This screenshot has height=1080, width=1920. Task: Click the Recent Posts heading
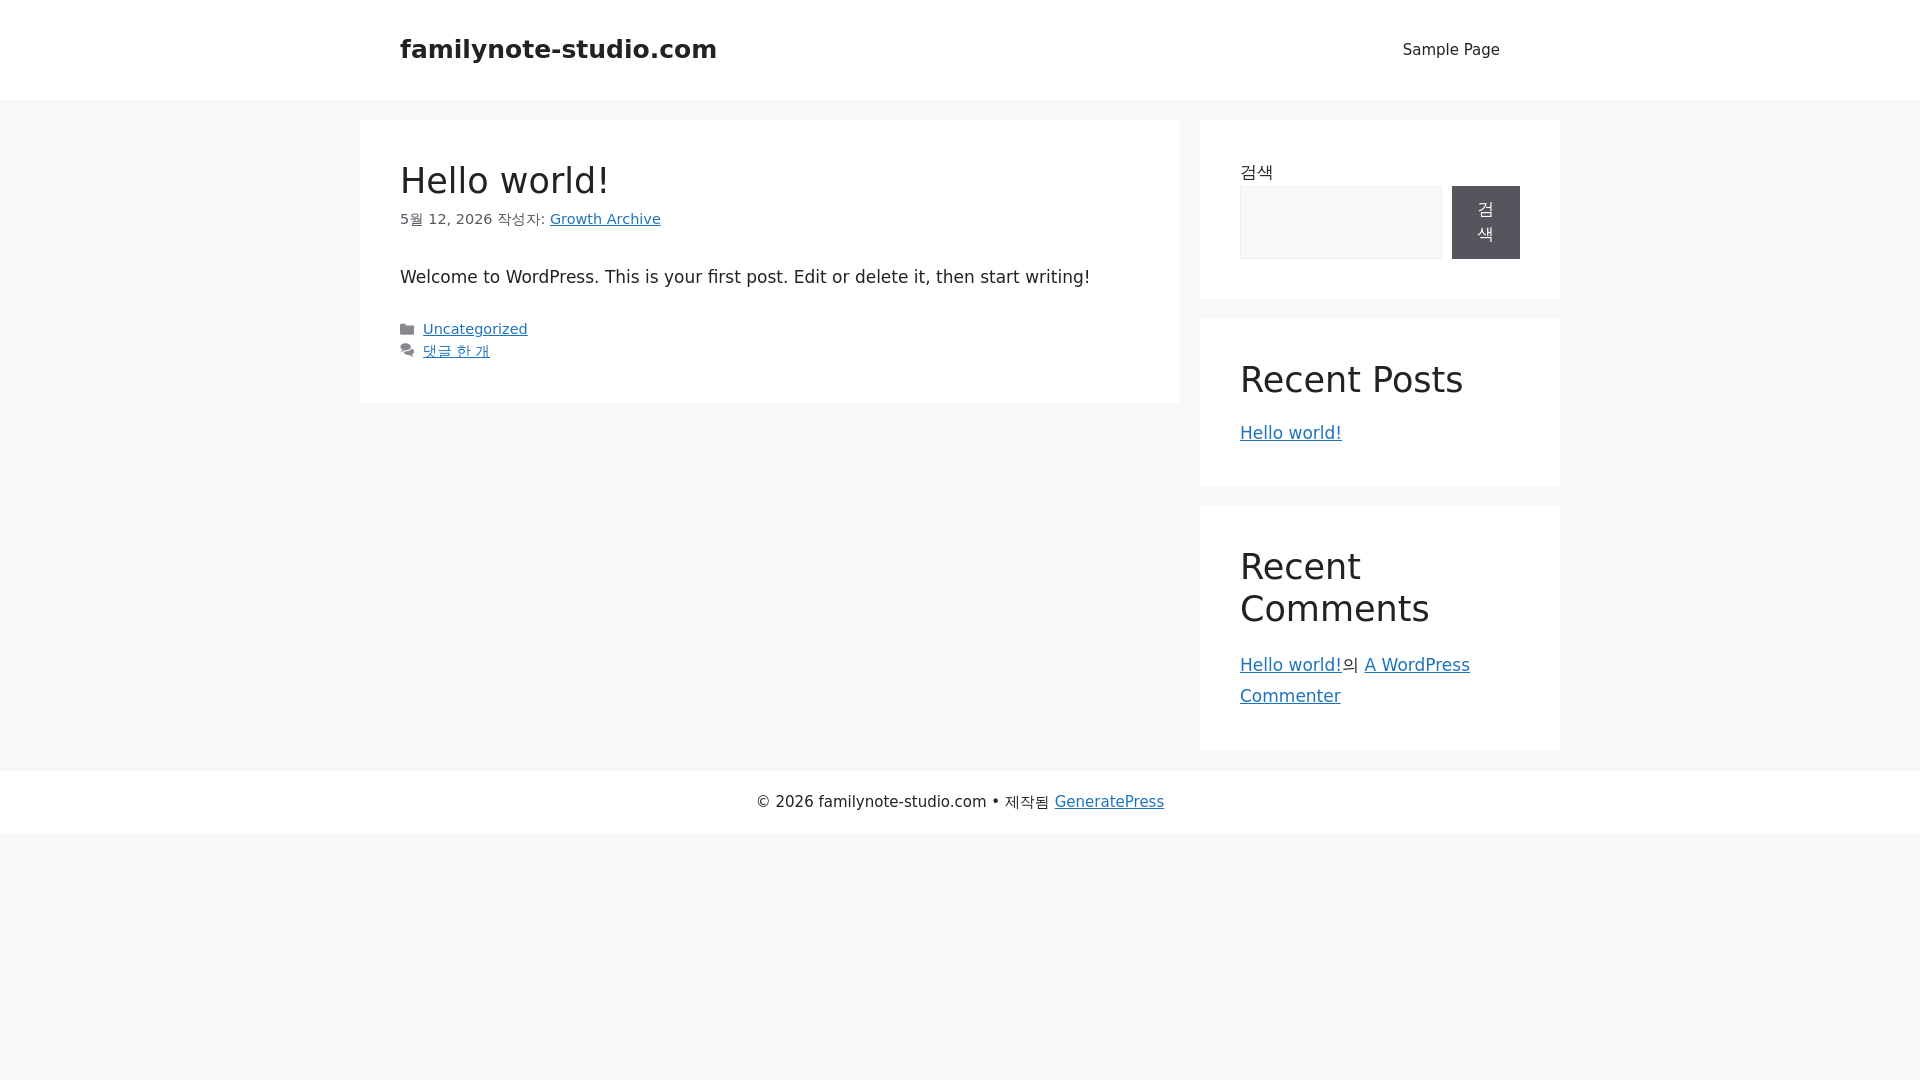[x=1351, y=380]
